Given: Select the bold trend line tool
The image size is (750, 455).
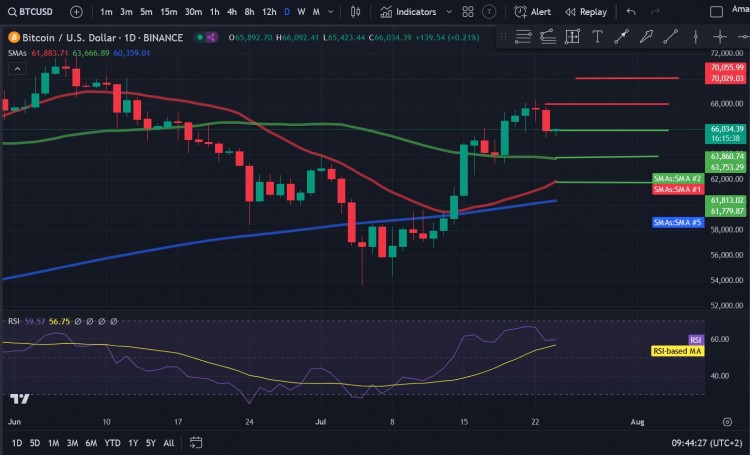Looking at the screenshot, I should [621, 36].
